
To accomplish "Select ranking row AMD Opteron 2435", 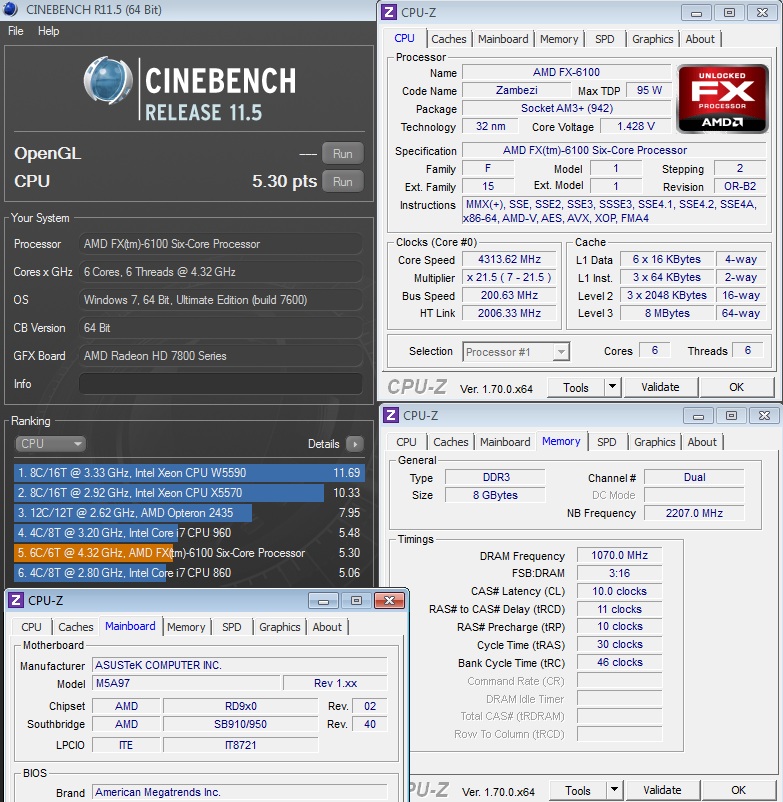I will point(189,513).
